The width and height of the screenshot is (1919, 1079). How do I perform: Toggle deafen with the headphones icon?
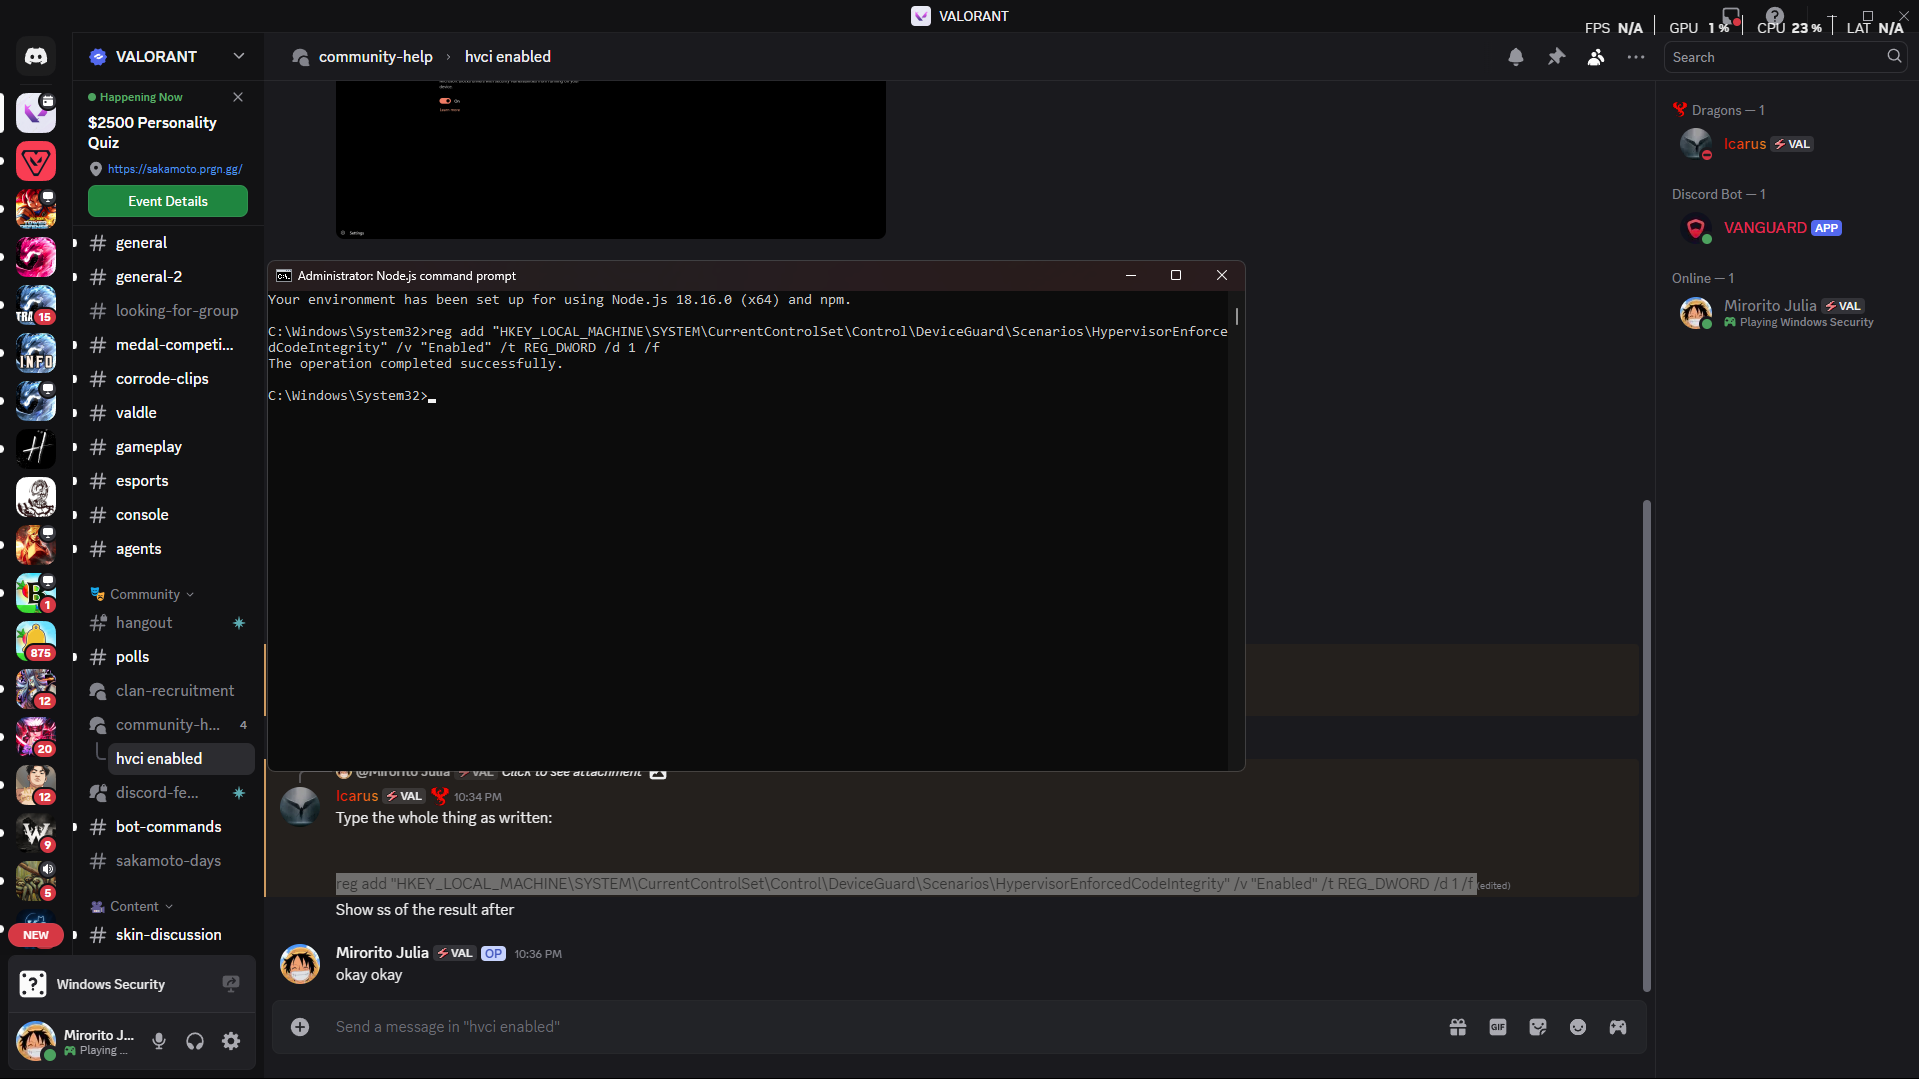coord(195,1041)
